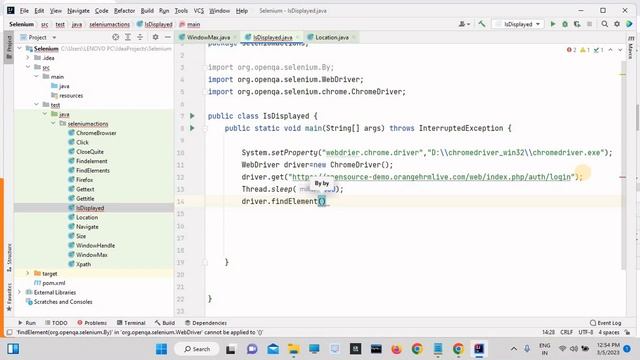Collapse the test folder
The width and height of the screenshot is (640, 360).
coord(36,105)
